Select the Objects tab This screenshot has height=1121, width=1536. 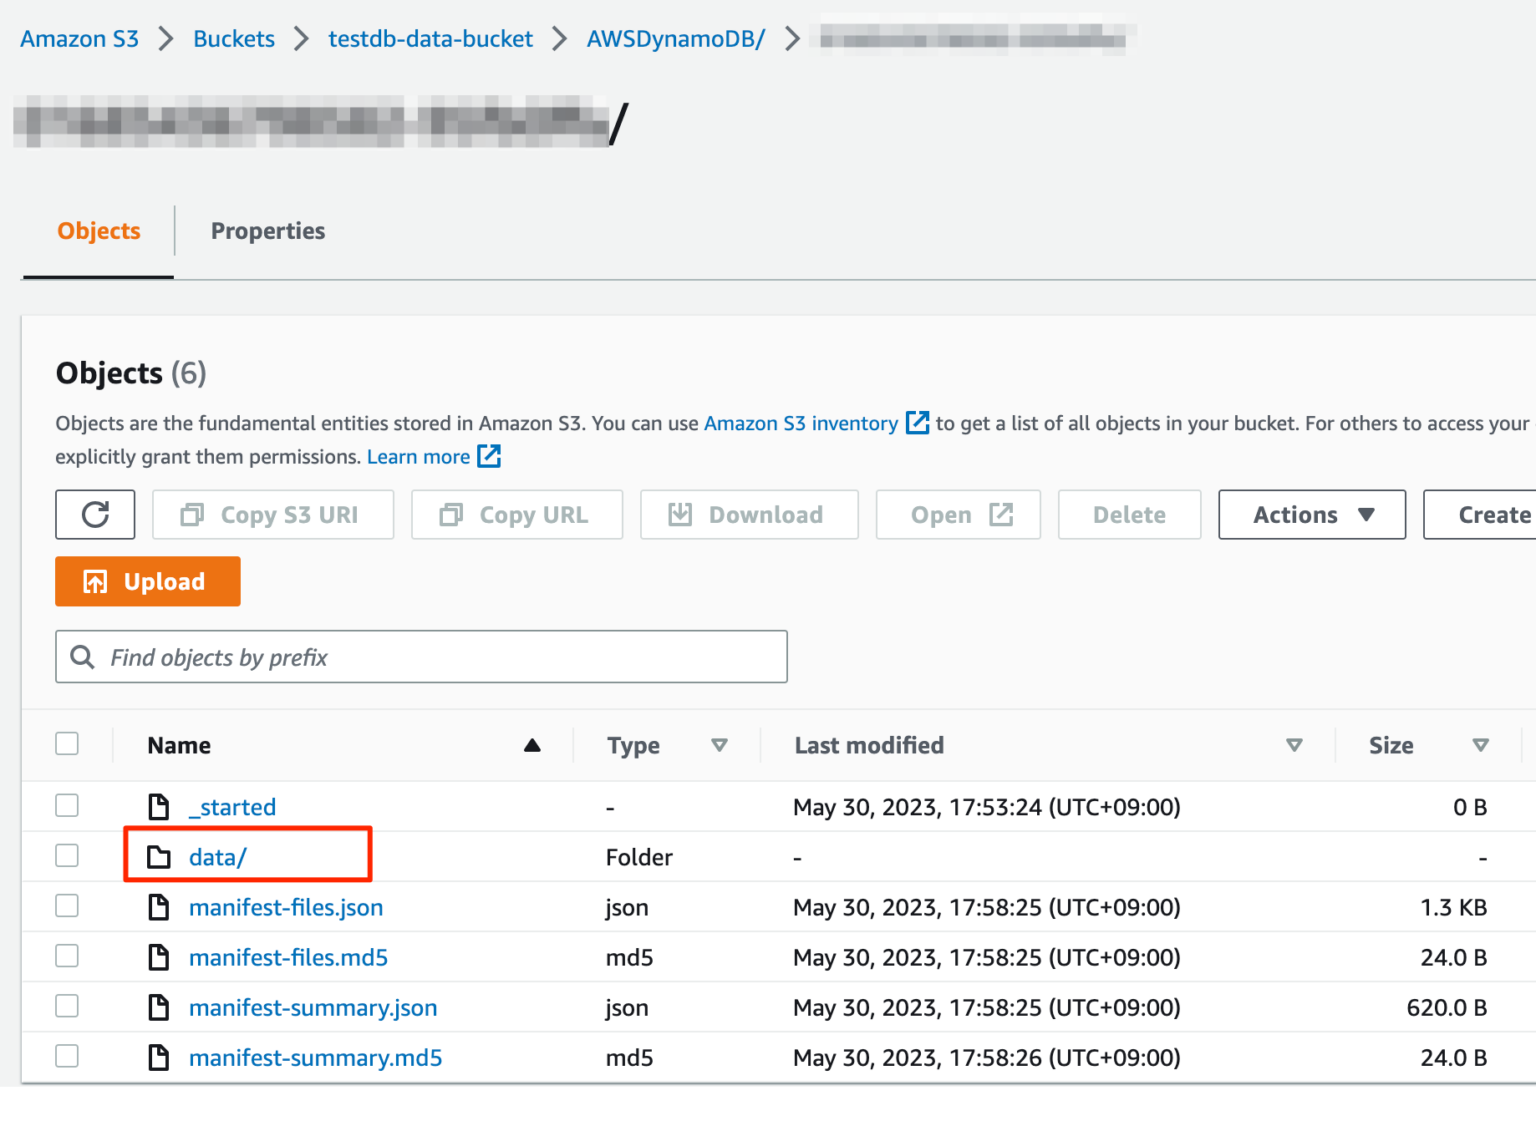[97, 231]
